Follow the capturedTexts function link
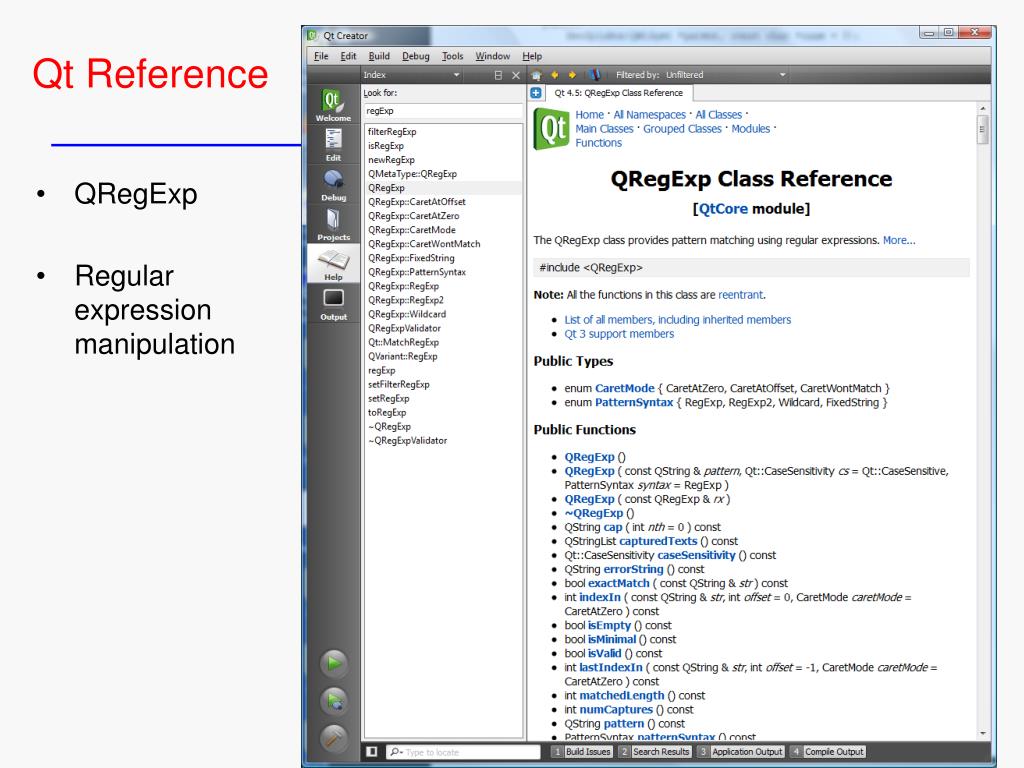The width and height of the screenshot is (1024, 768). 658,541
